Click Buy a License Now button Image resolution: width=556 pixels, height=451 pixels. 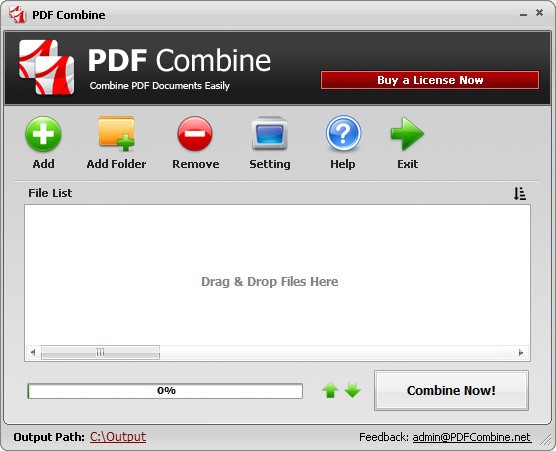430,80
